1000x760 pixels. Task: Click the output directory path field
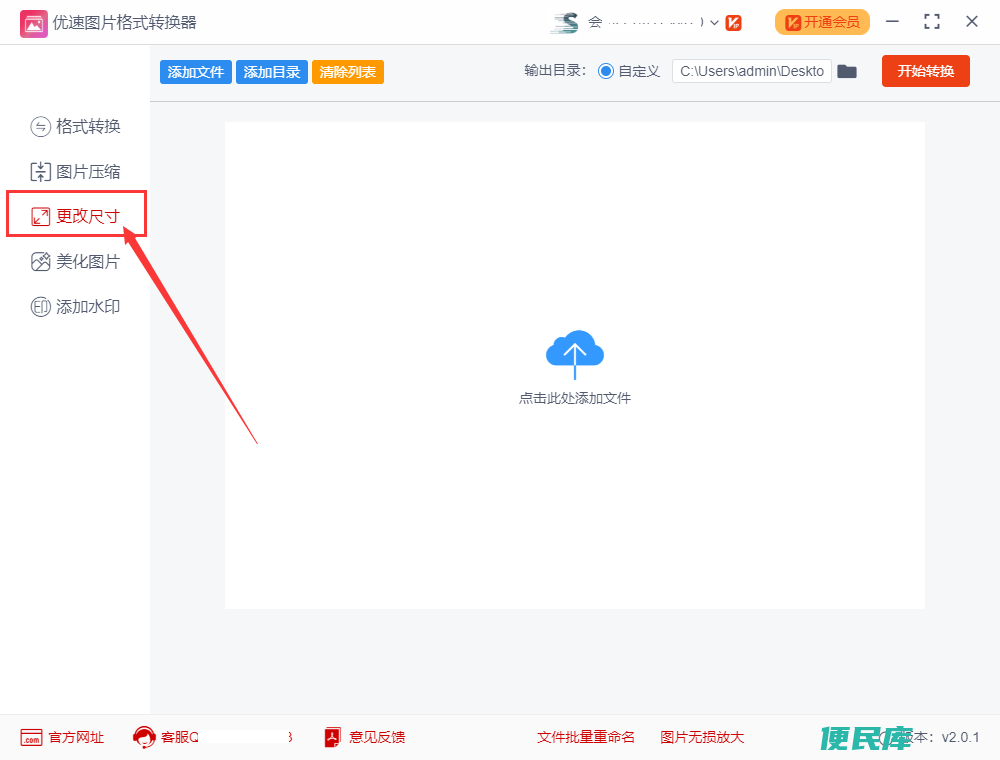[x=751, y=71]
